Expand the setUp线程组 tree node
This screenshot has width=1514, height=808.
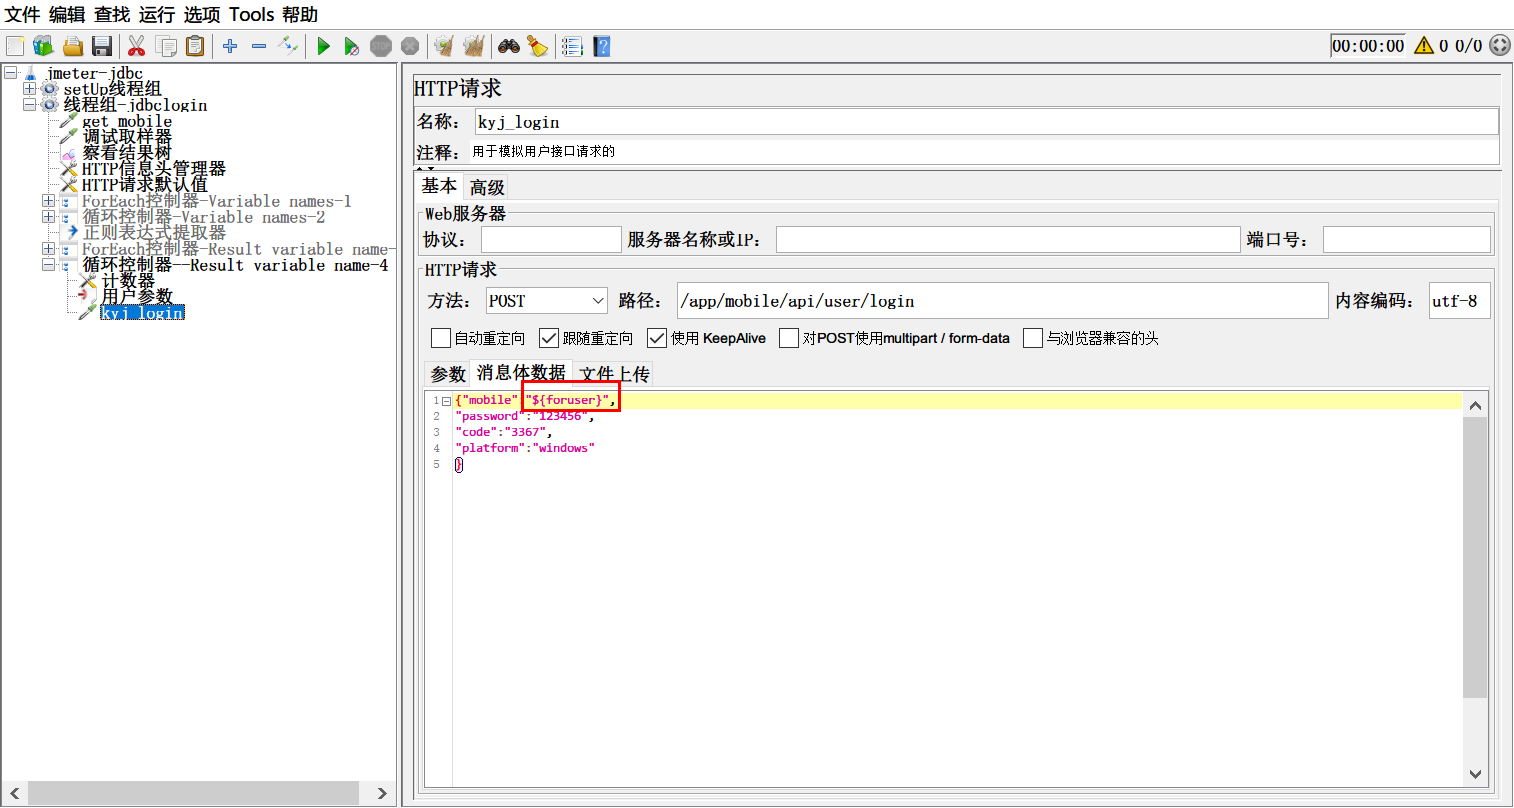pos(29,89)
